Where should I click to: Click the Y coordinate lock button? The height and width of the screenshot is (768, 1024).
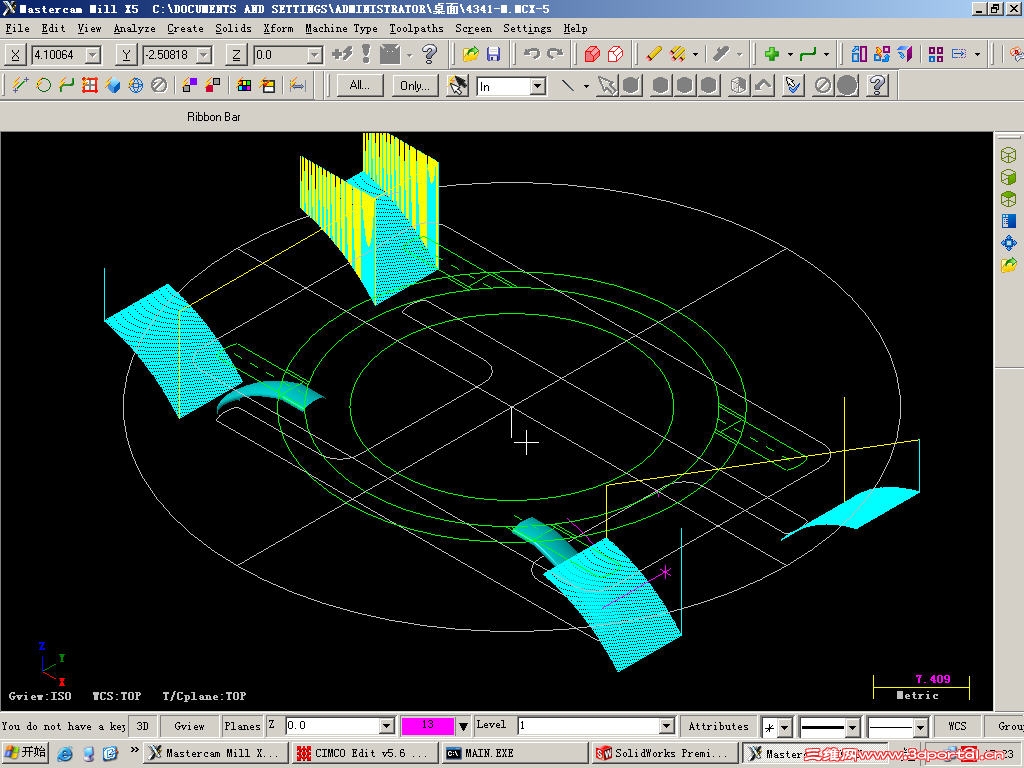[x=125, y=55]
